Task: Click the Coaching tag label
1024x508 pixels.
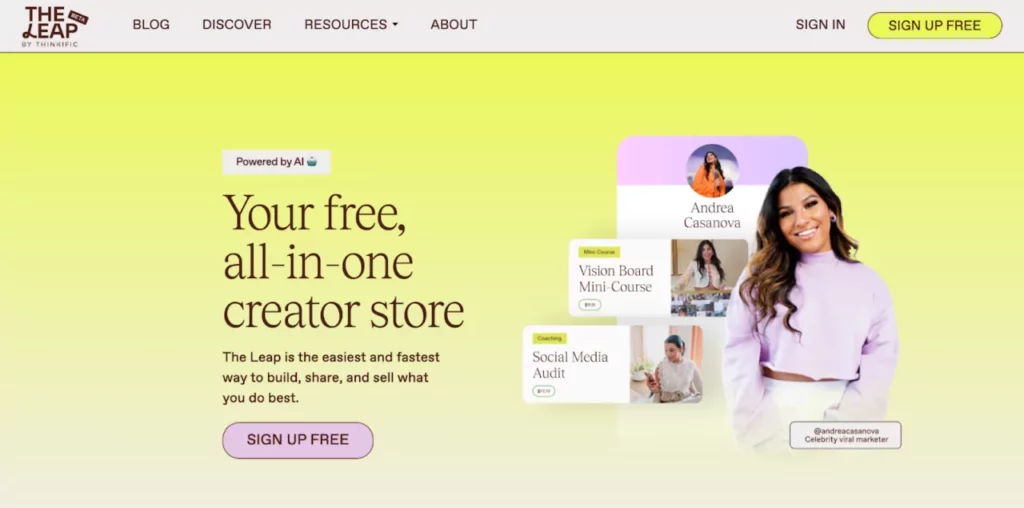Action: pos(549,338)
